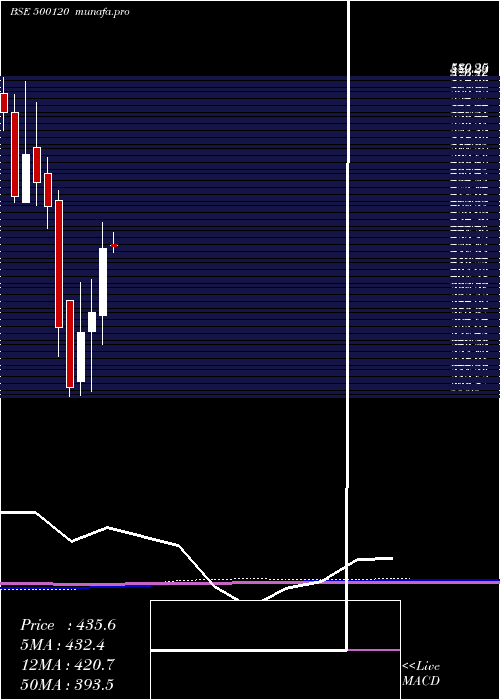
Task: Click the BSE 500120 ticker label
Action: [x=39, y=12]
